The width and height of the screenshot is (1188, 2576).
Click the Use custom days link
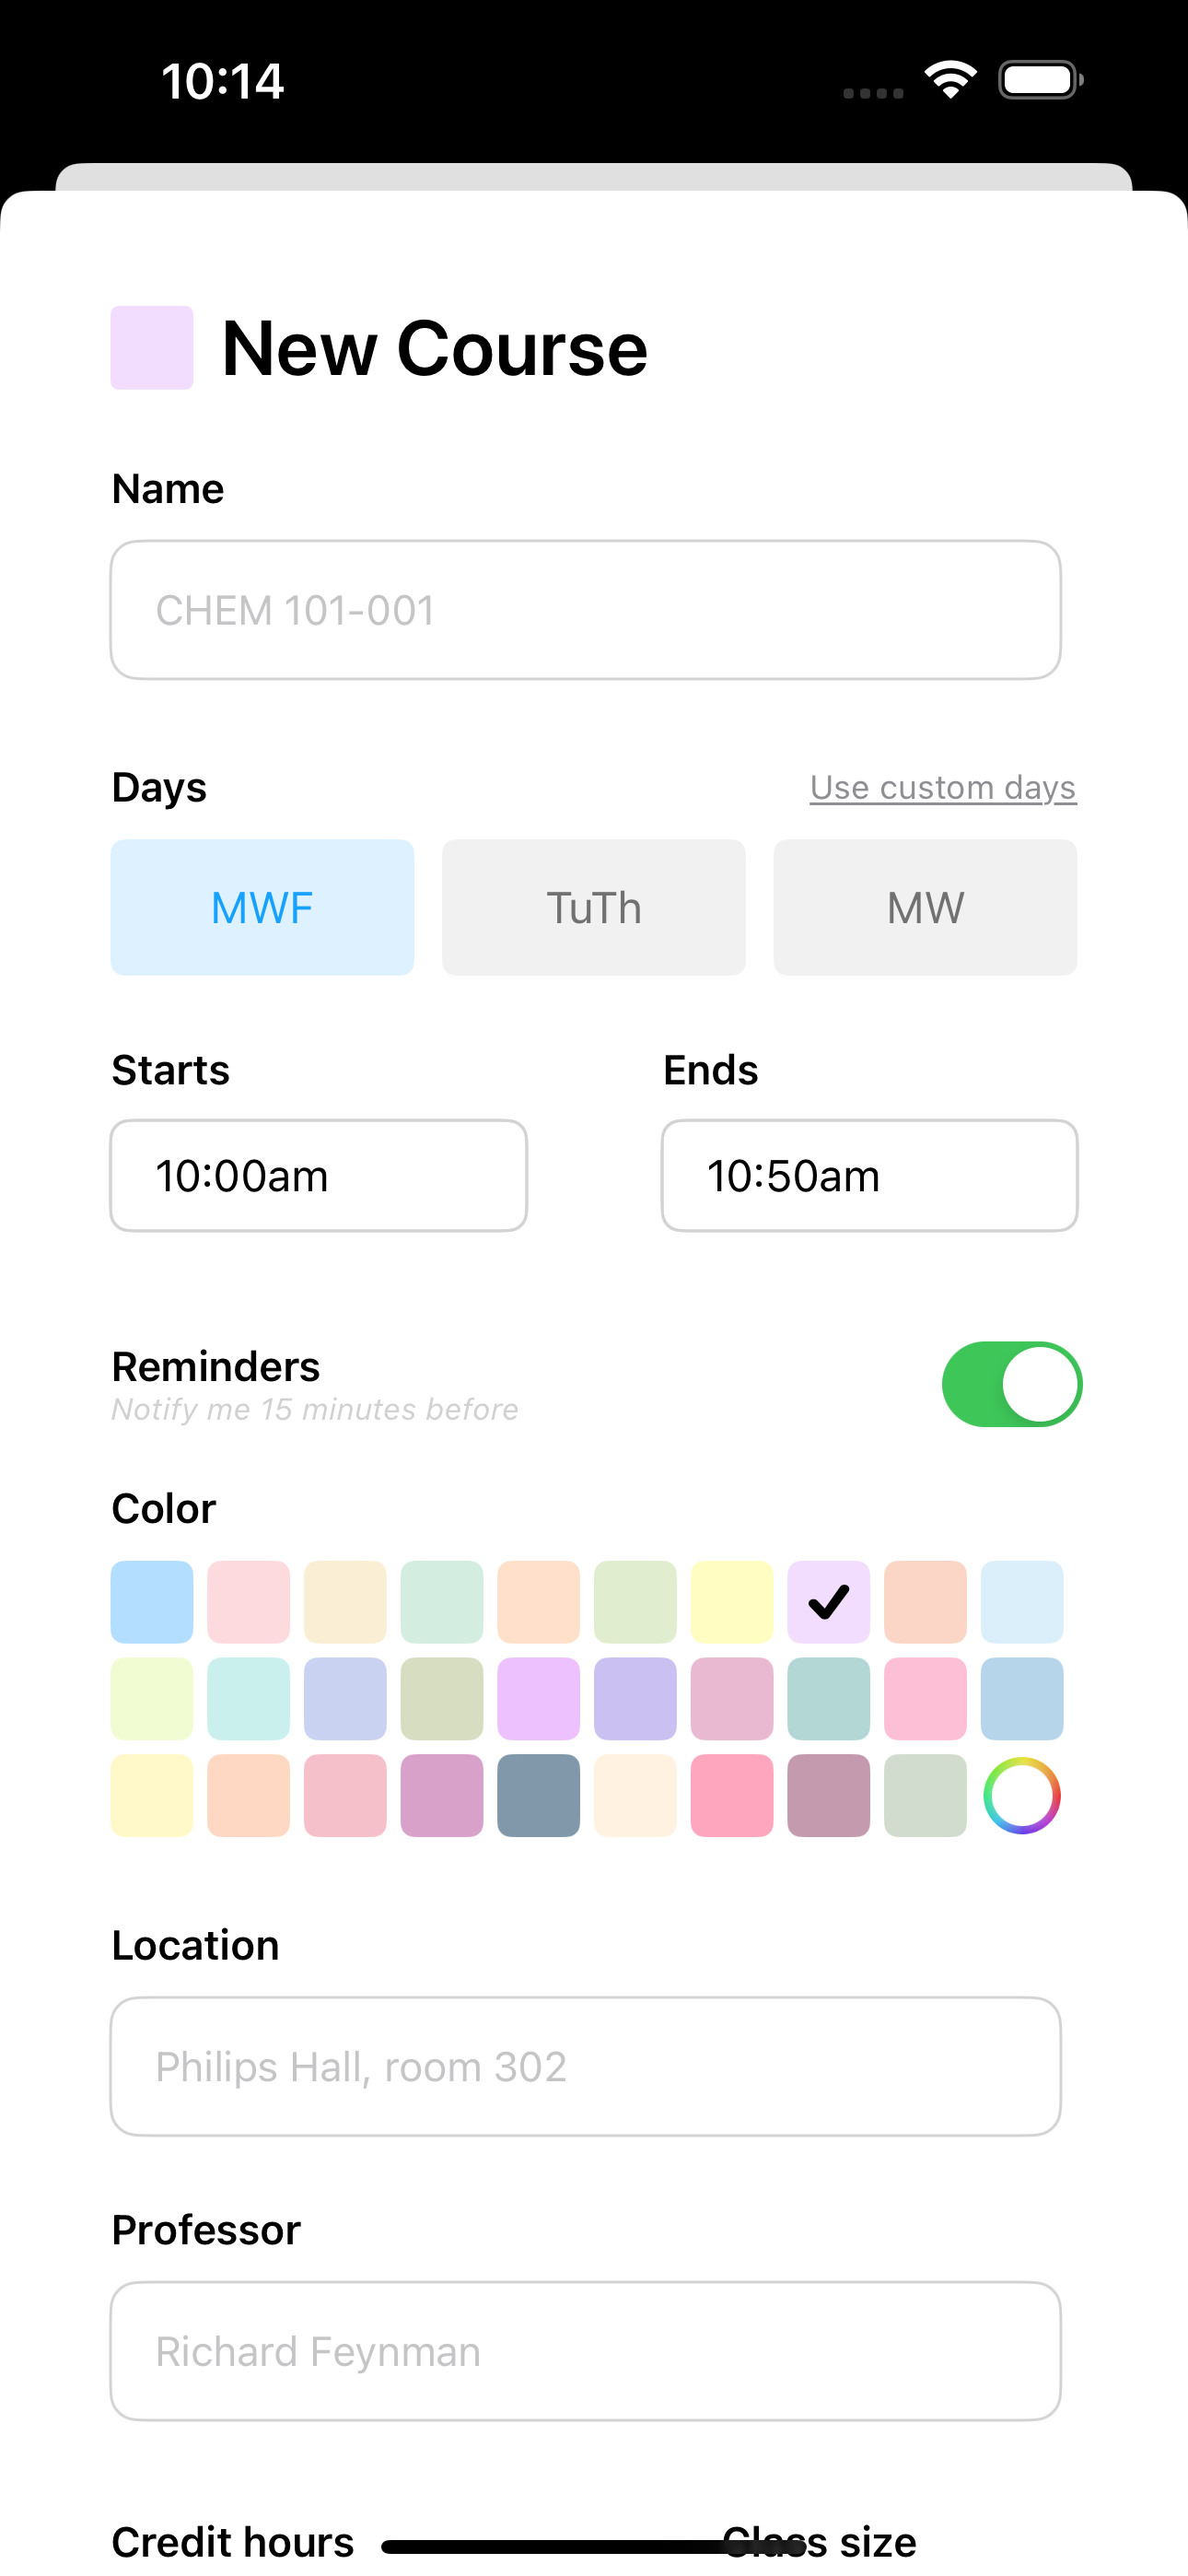pyautogui.click(x=942, y=787)
